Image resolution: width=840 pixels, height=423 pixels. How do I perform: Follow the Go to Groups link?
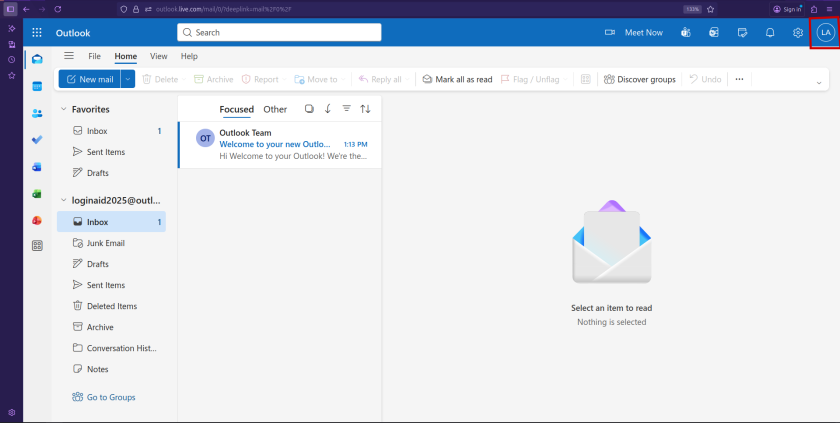[110, 397]
